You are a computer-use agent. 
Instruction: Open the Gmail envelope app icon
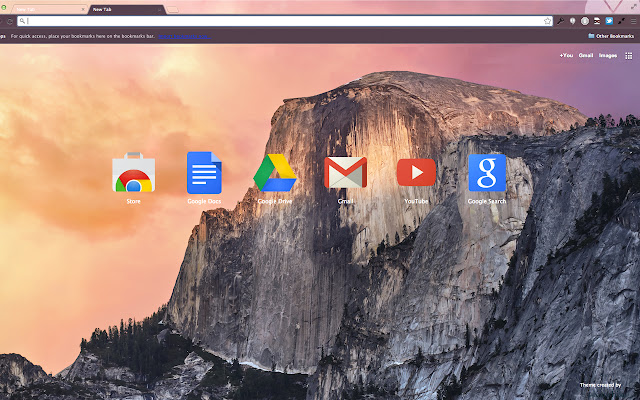[345, 172]
